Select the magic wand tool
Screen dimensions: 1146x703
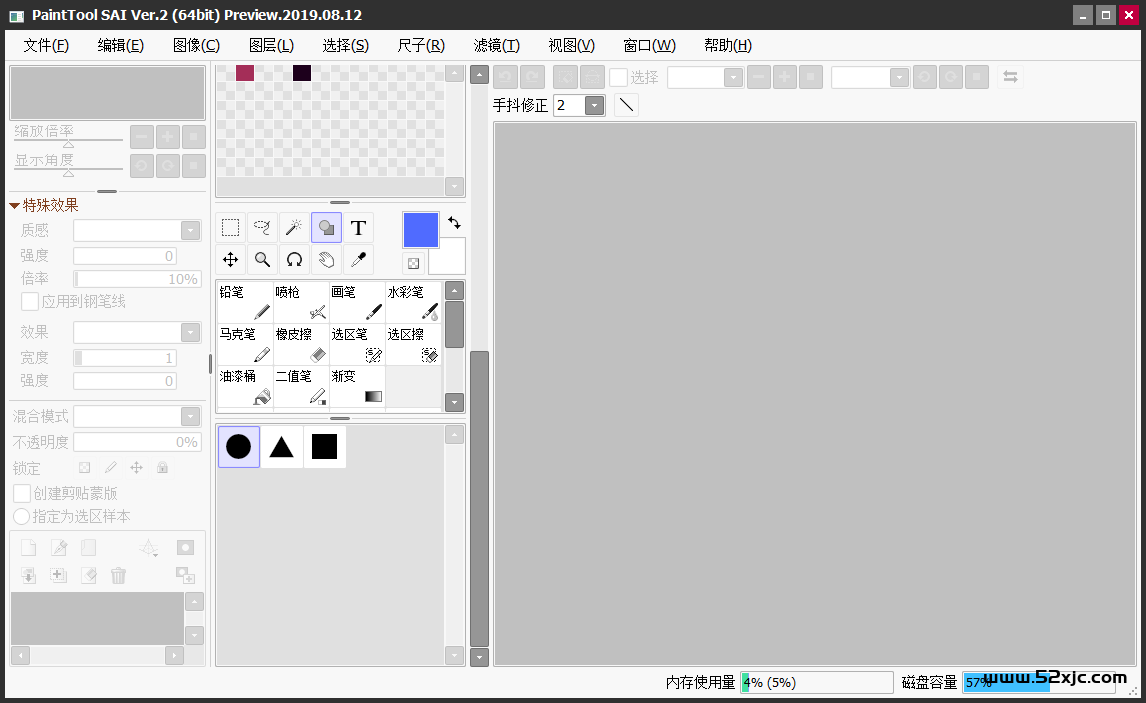(x=294, y=228)
